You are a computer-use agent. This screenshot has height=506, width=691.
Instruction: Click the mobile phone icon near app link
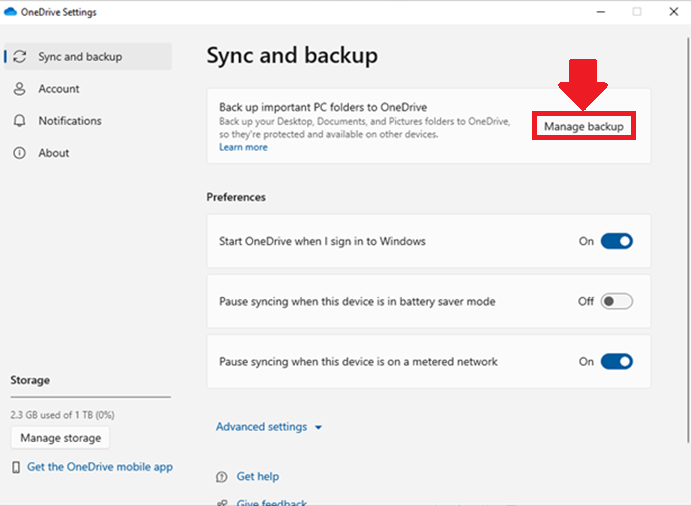click(x=16, y=467)
